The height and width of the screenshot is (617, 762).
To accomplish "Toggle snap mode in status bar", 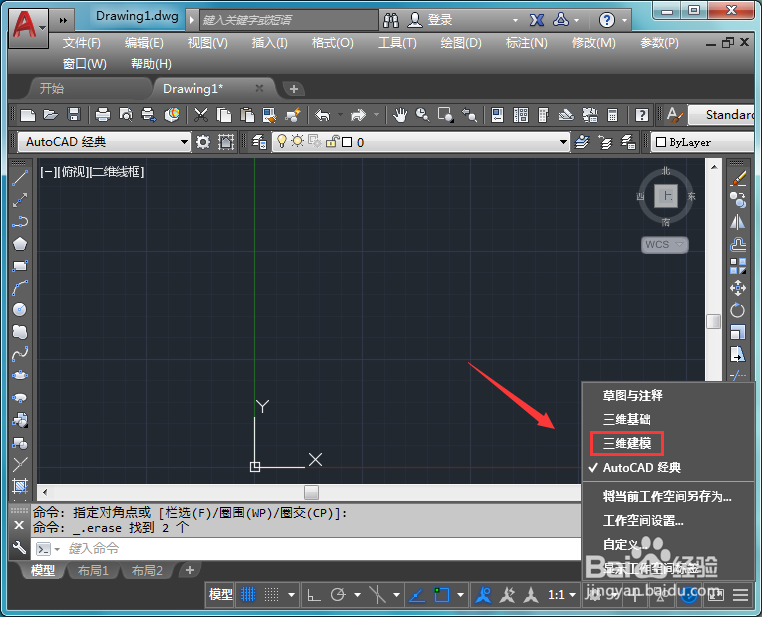I will tap(271, 594).
